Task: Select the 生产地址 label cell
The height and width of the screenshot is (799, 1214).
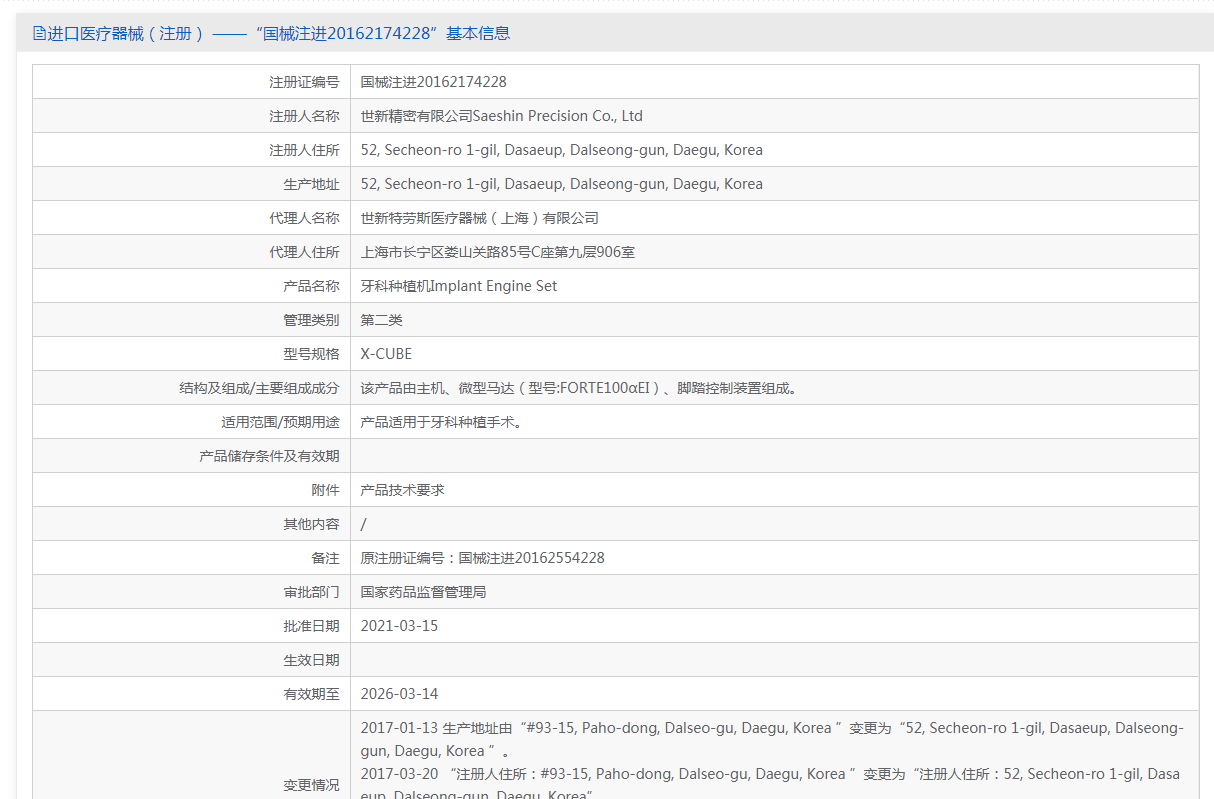Action: pos(191,184)
